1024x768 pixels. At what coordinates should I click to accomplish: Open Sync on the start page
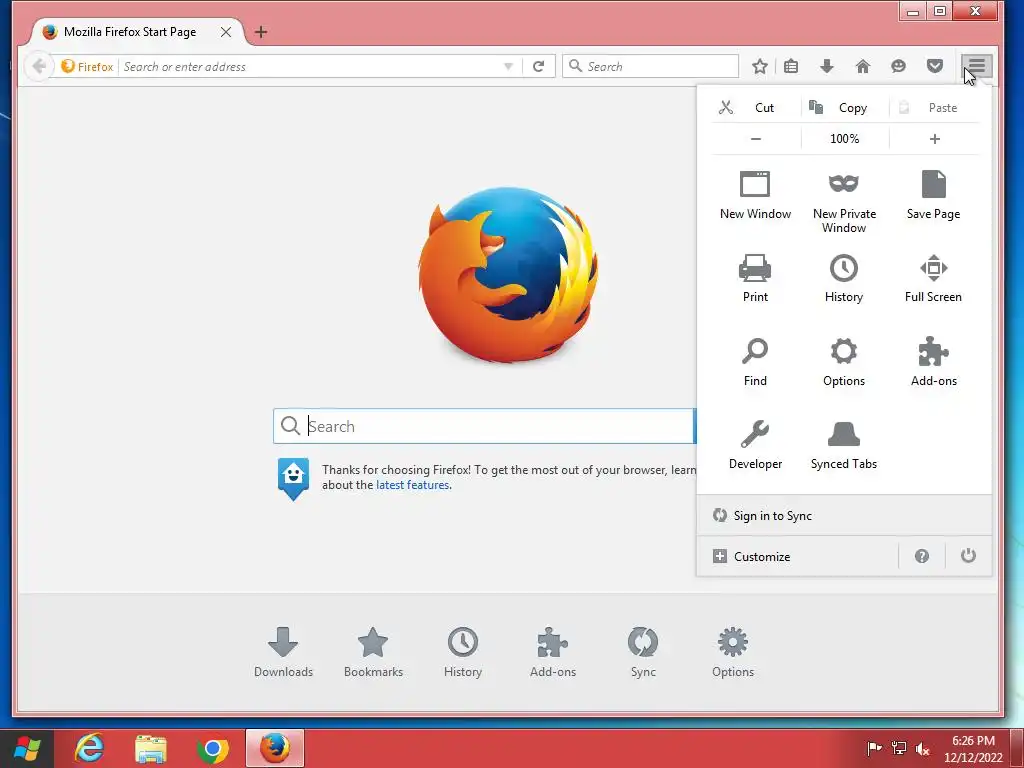click(x=643, y=652)
